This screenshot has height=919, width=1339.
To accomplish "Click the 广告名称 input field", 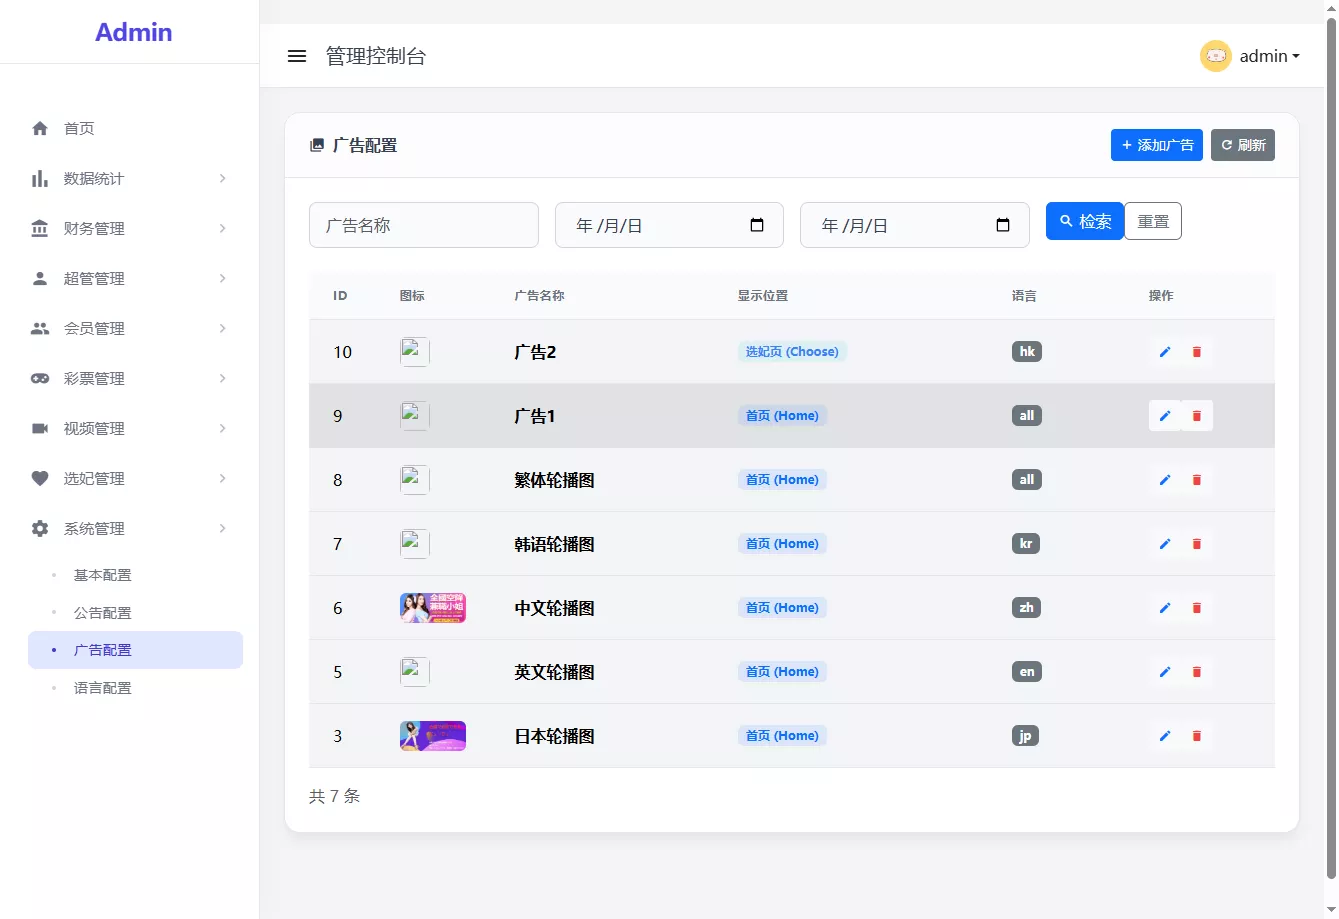I will [423, 225].
